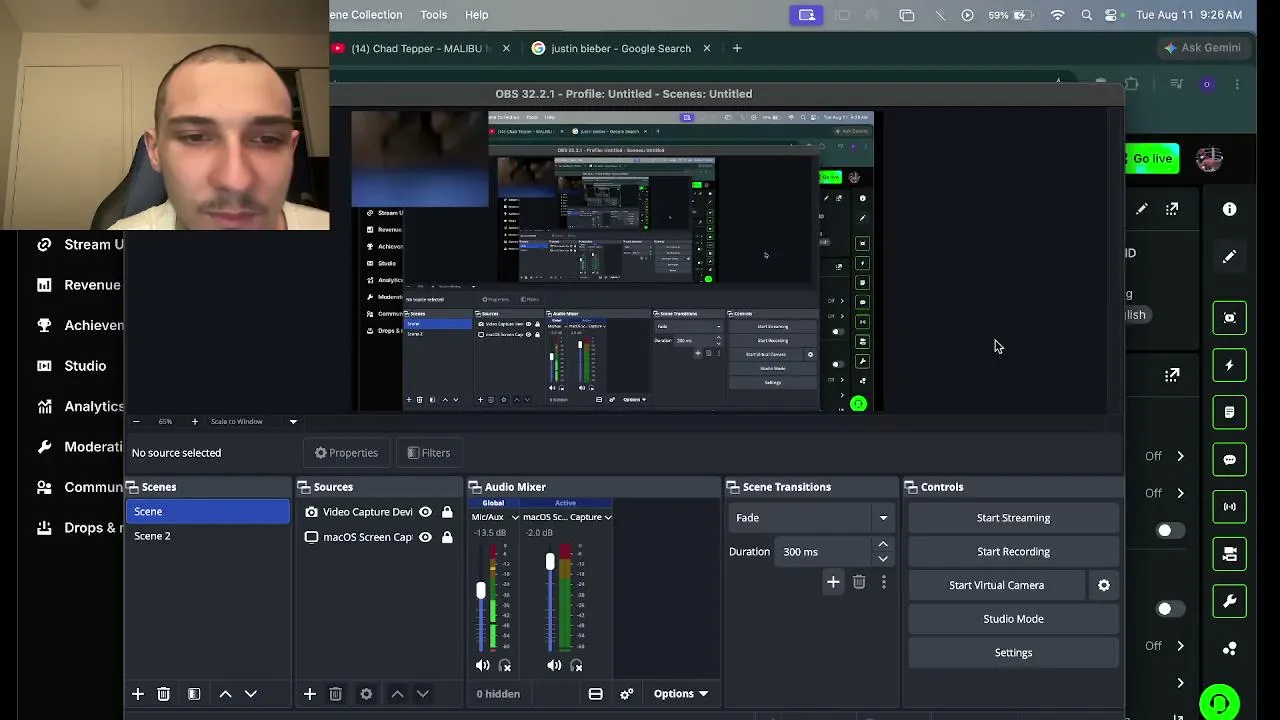Select the Scene 2 item in Scenes
The height and width of the screenshot is (720, 1280).
click(208, 536)
